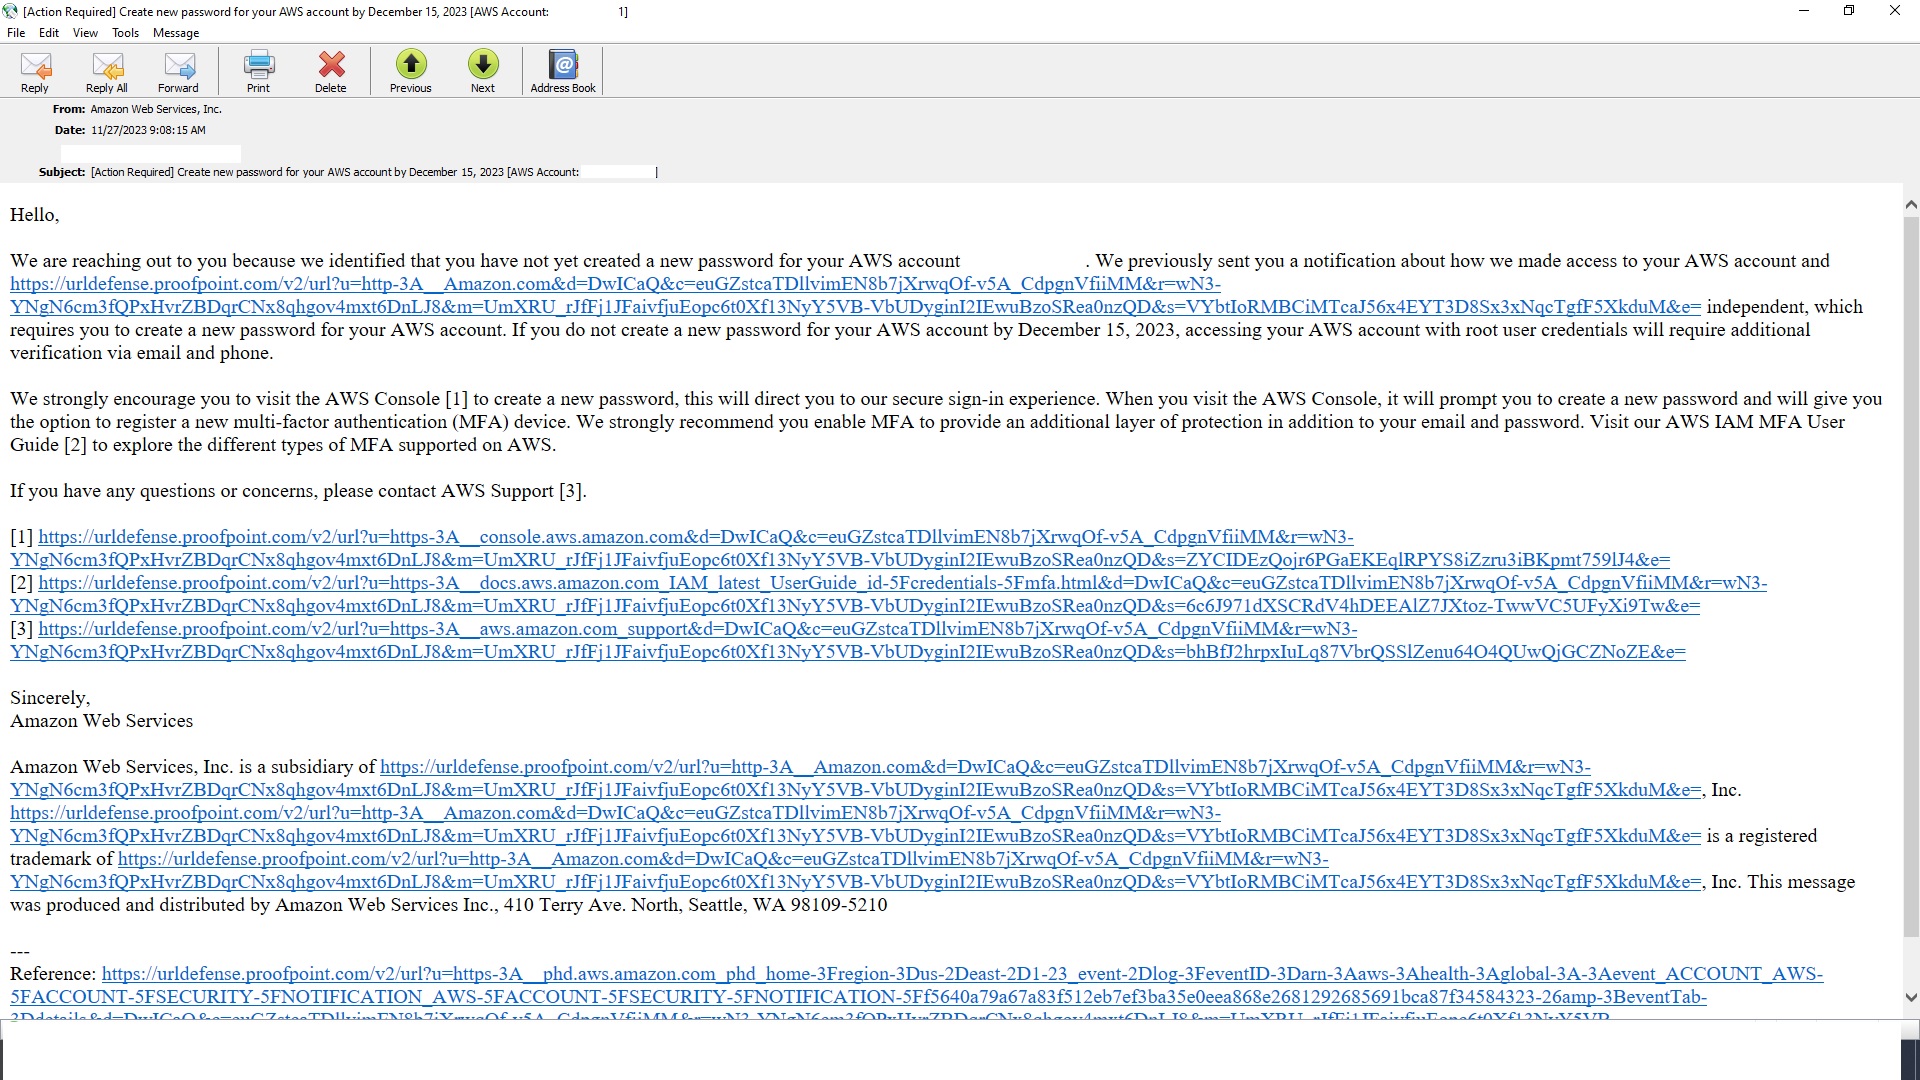Viewport: 1920px width, 1080px height.
Task: Minimize the email window
Action: point(1804,11)
